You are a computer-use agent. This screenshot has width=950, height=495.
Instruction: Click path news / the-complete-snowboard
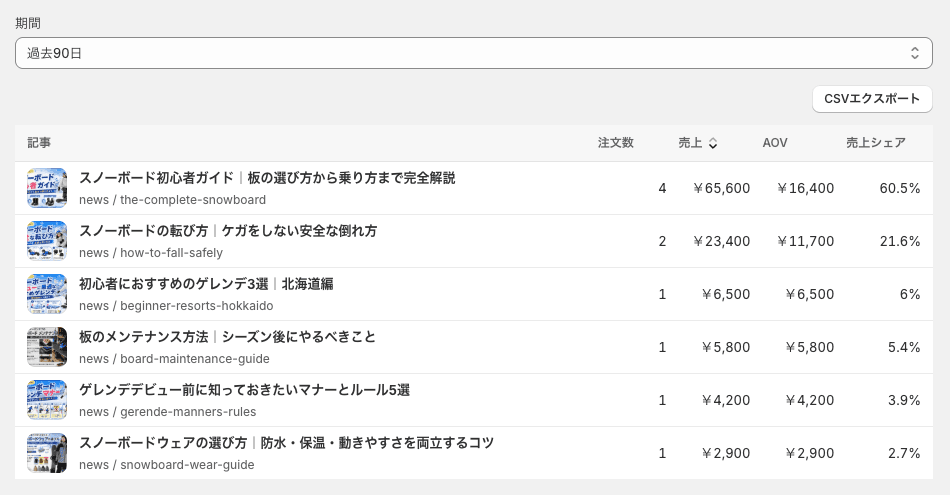pos(172,200)
